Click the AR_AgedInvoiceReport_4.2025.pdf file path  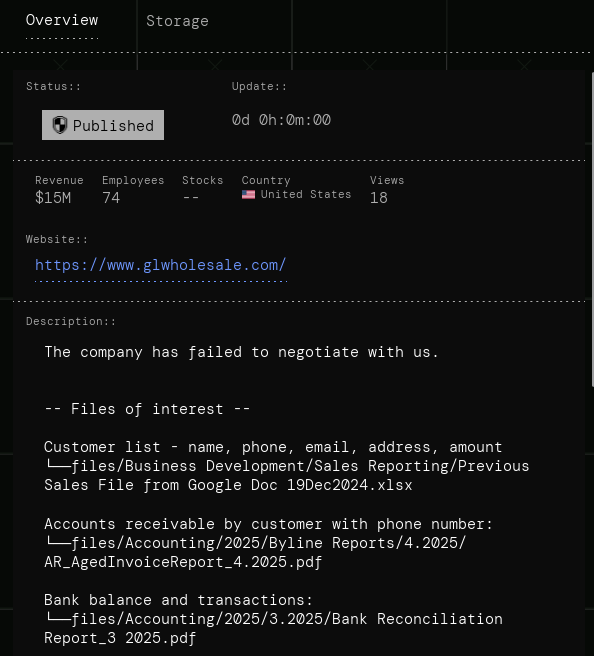[183, 562]
